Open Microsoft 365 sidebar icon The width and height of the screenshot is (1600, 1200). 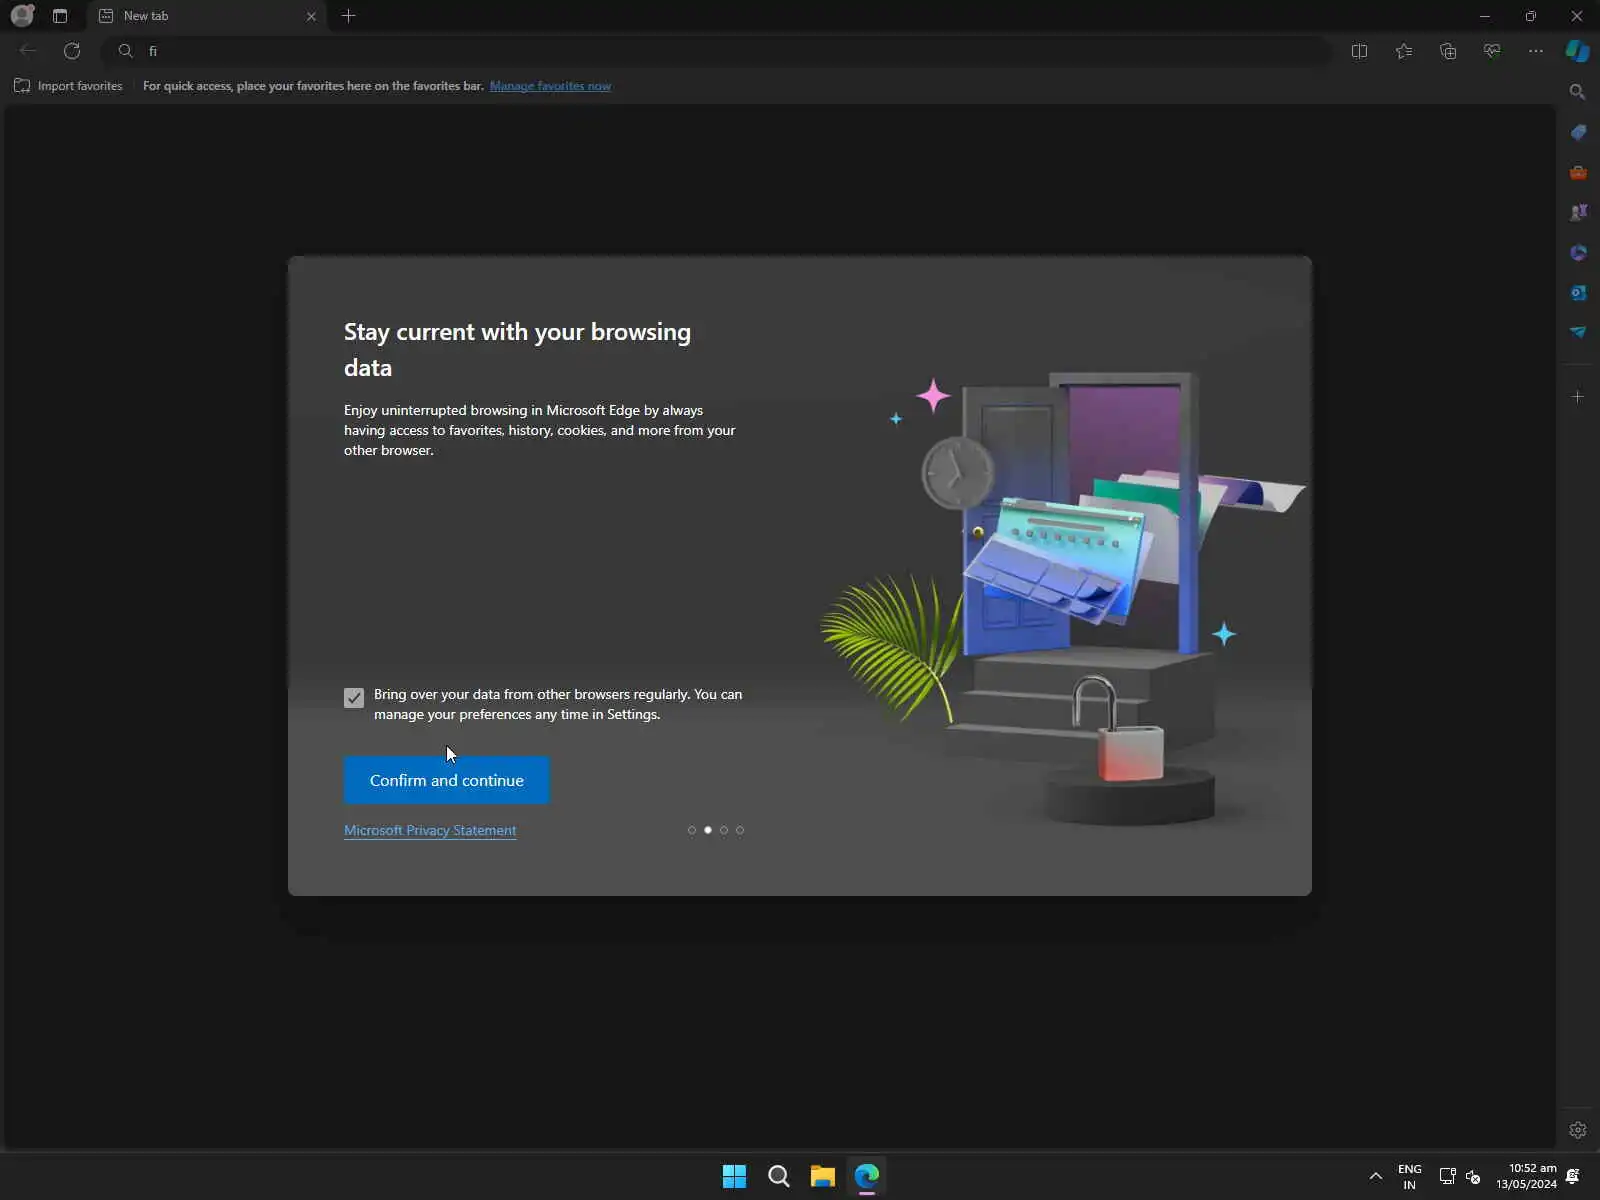pyautogui.click(x=1578, y=252)
